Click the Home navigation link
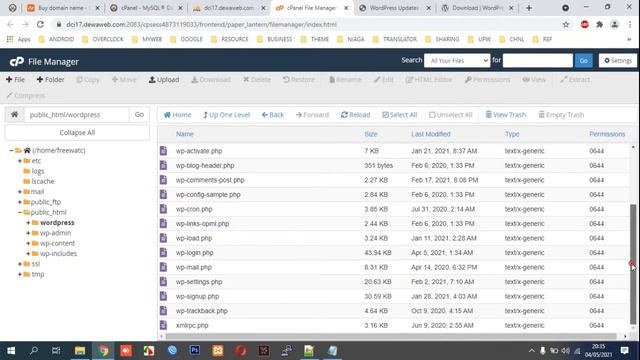640x360 pixels. (178, 115)
